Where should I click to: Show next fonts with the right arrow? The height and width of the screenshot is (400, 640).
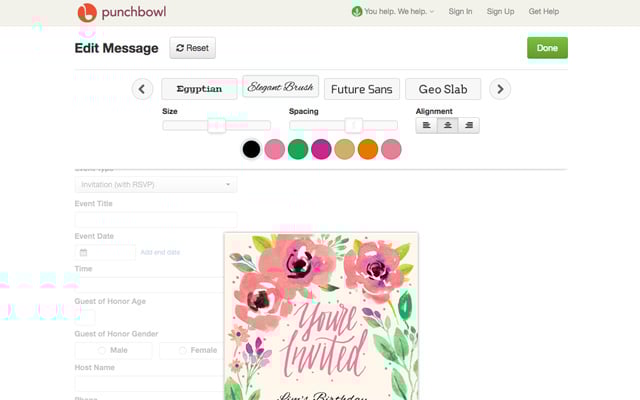click(x=500, y=89)
